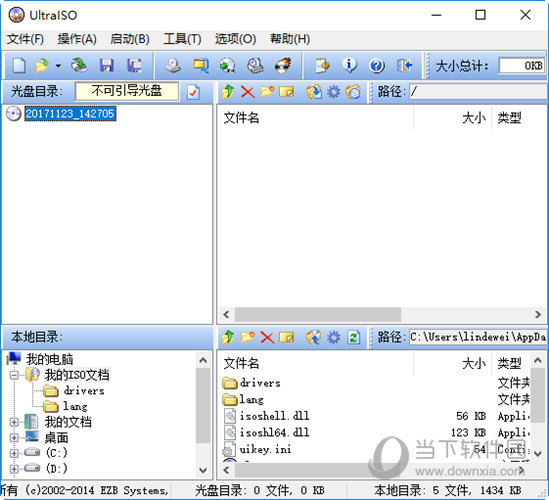The image size is (549, 500).
Task: Click the disc file list scroll right arrow
Action: [538, 314]
